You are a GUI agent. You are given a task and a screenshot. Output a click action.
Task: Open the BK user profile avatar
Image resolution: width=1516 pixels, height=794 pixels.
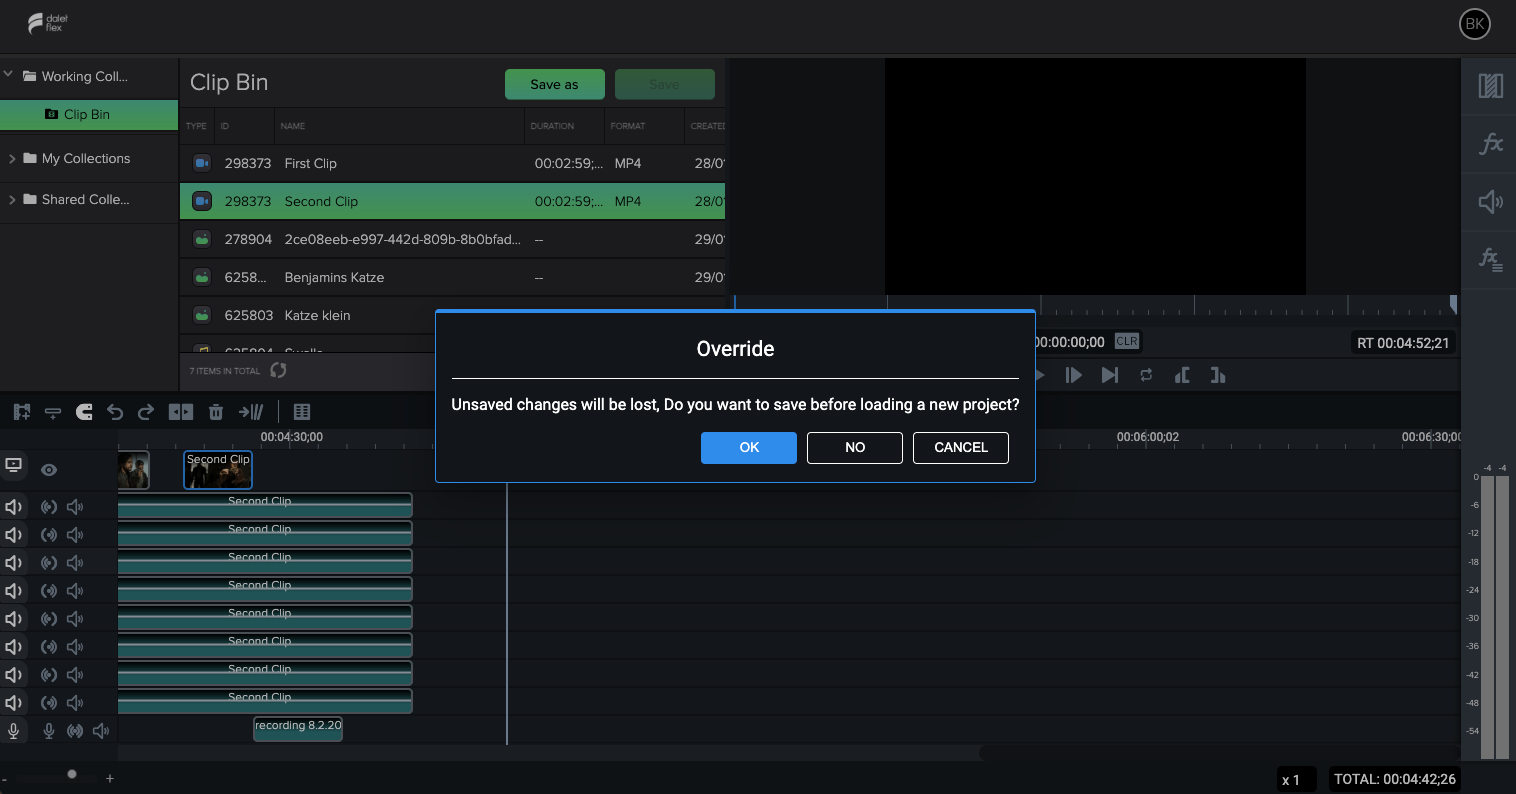(1475, 25)
